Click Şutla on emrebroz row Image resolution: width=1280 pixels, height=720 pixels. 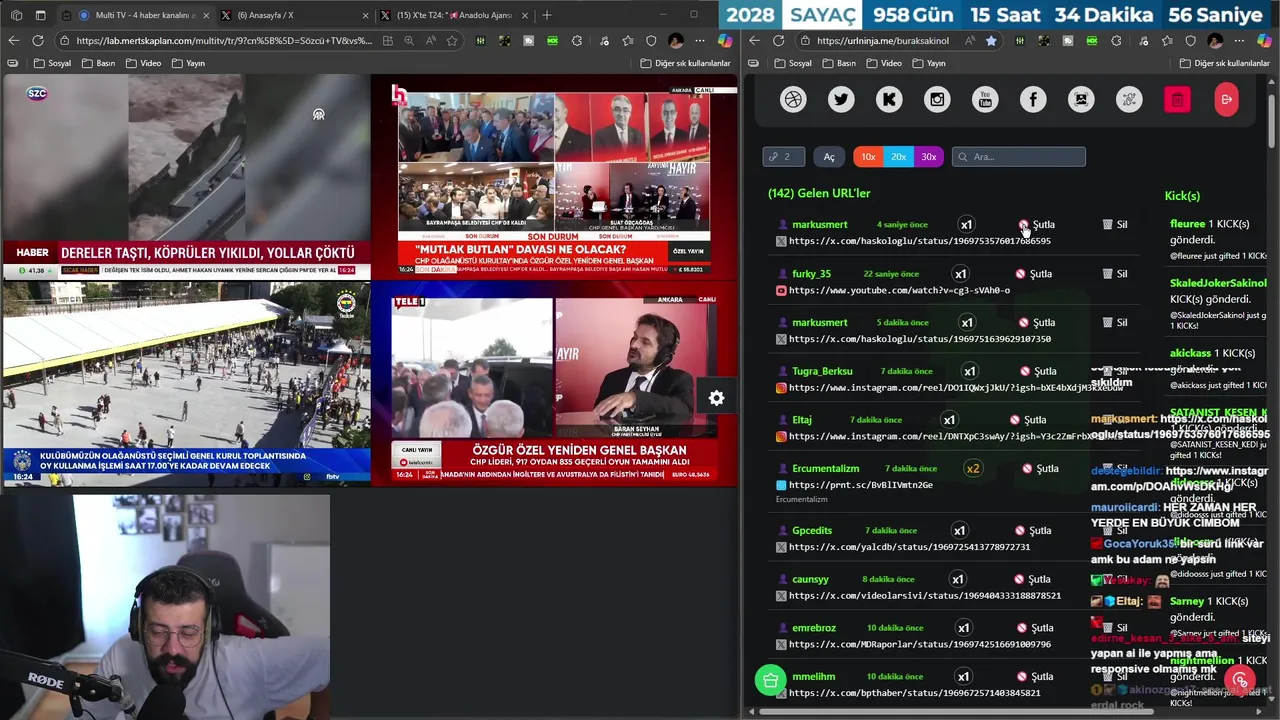[1034, 628]
